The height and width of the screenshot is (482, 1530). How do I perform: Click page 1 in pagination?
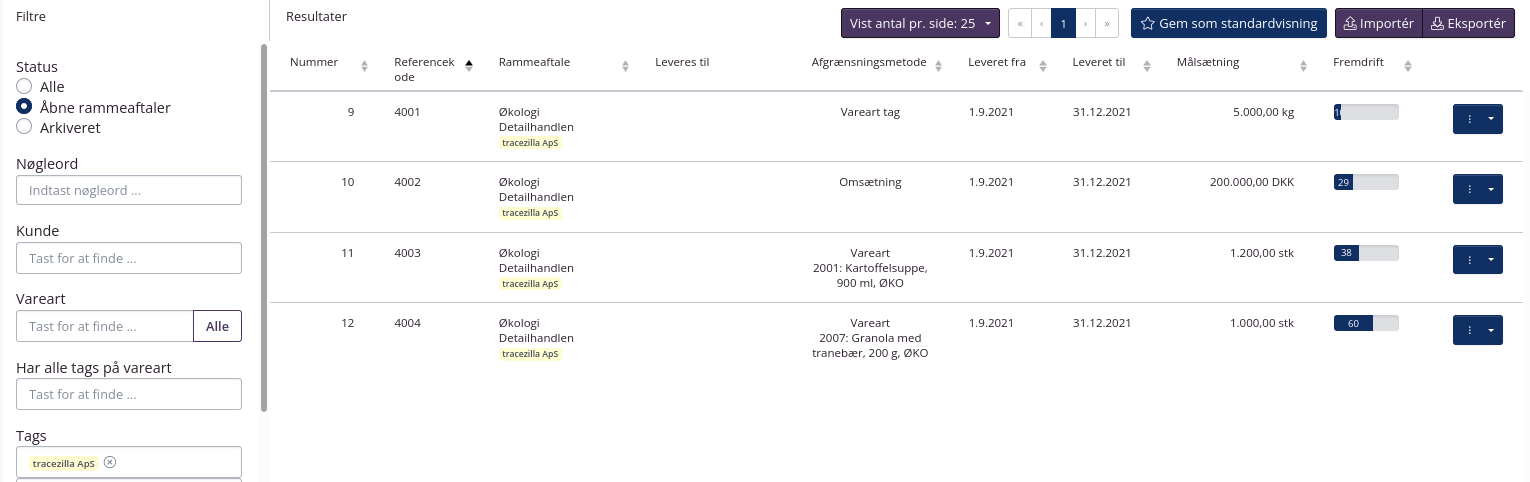(1063, 23)
